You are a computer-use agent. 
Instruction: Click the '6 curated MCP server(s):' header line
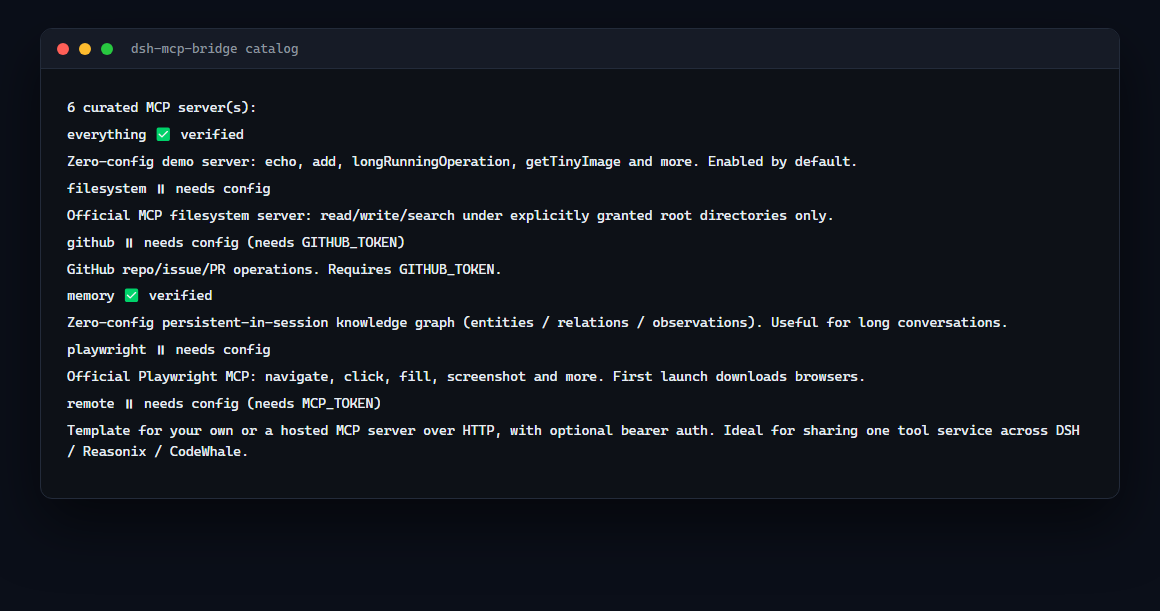pos(161,107)
